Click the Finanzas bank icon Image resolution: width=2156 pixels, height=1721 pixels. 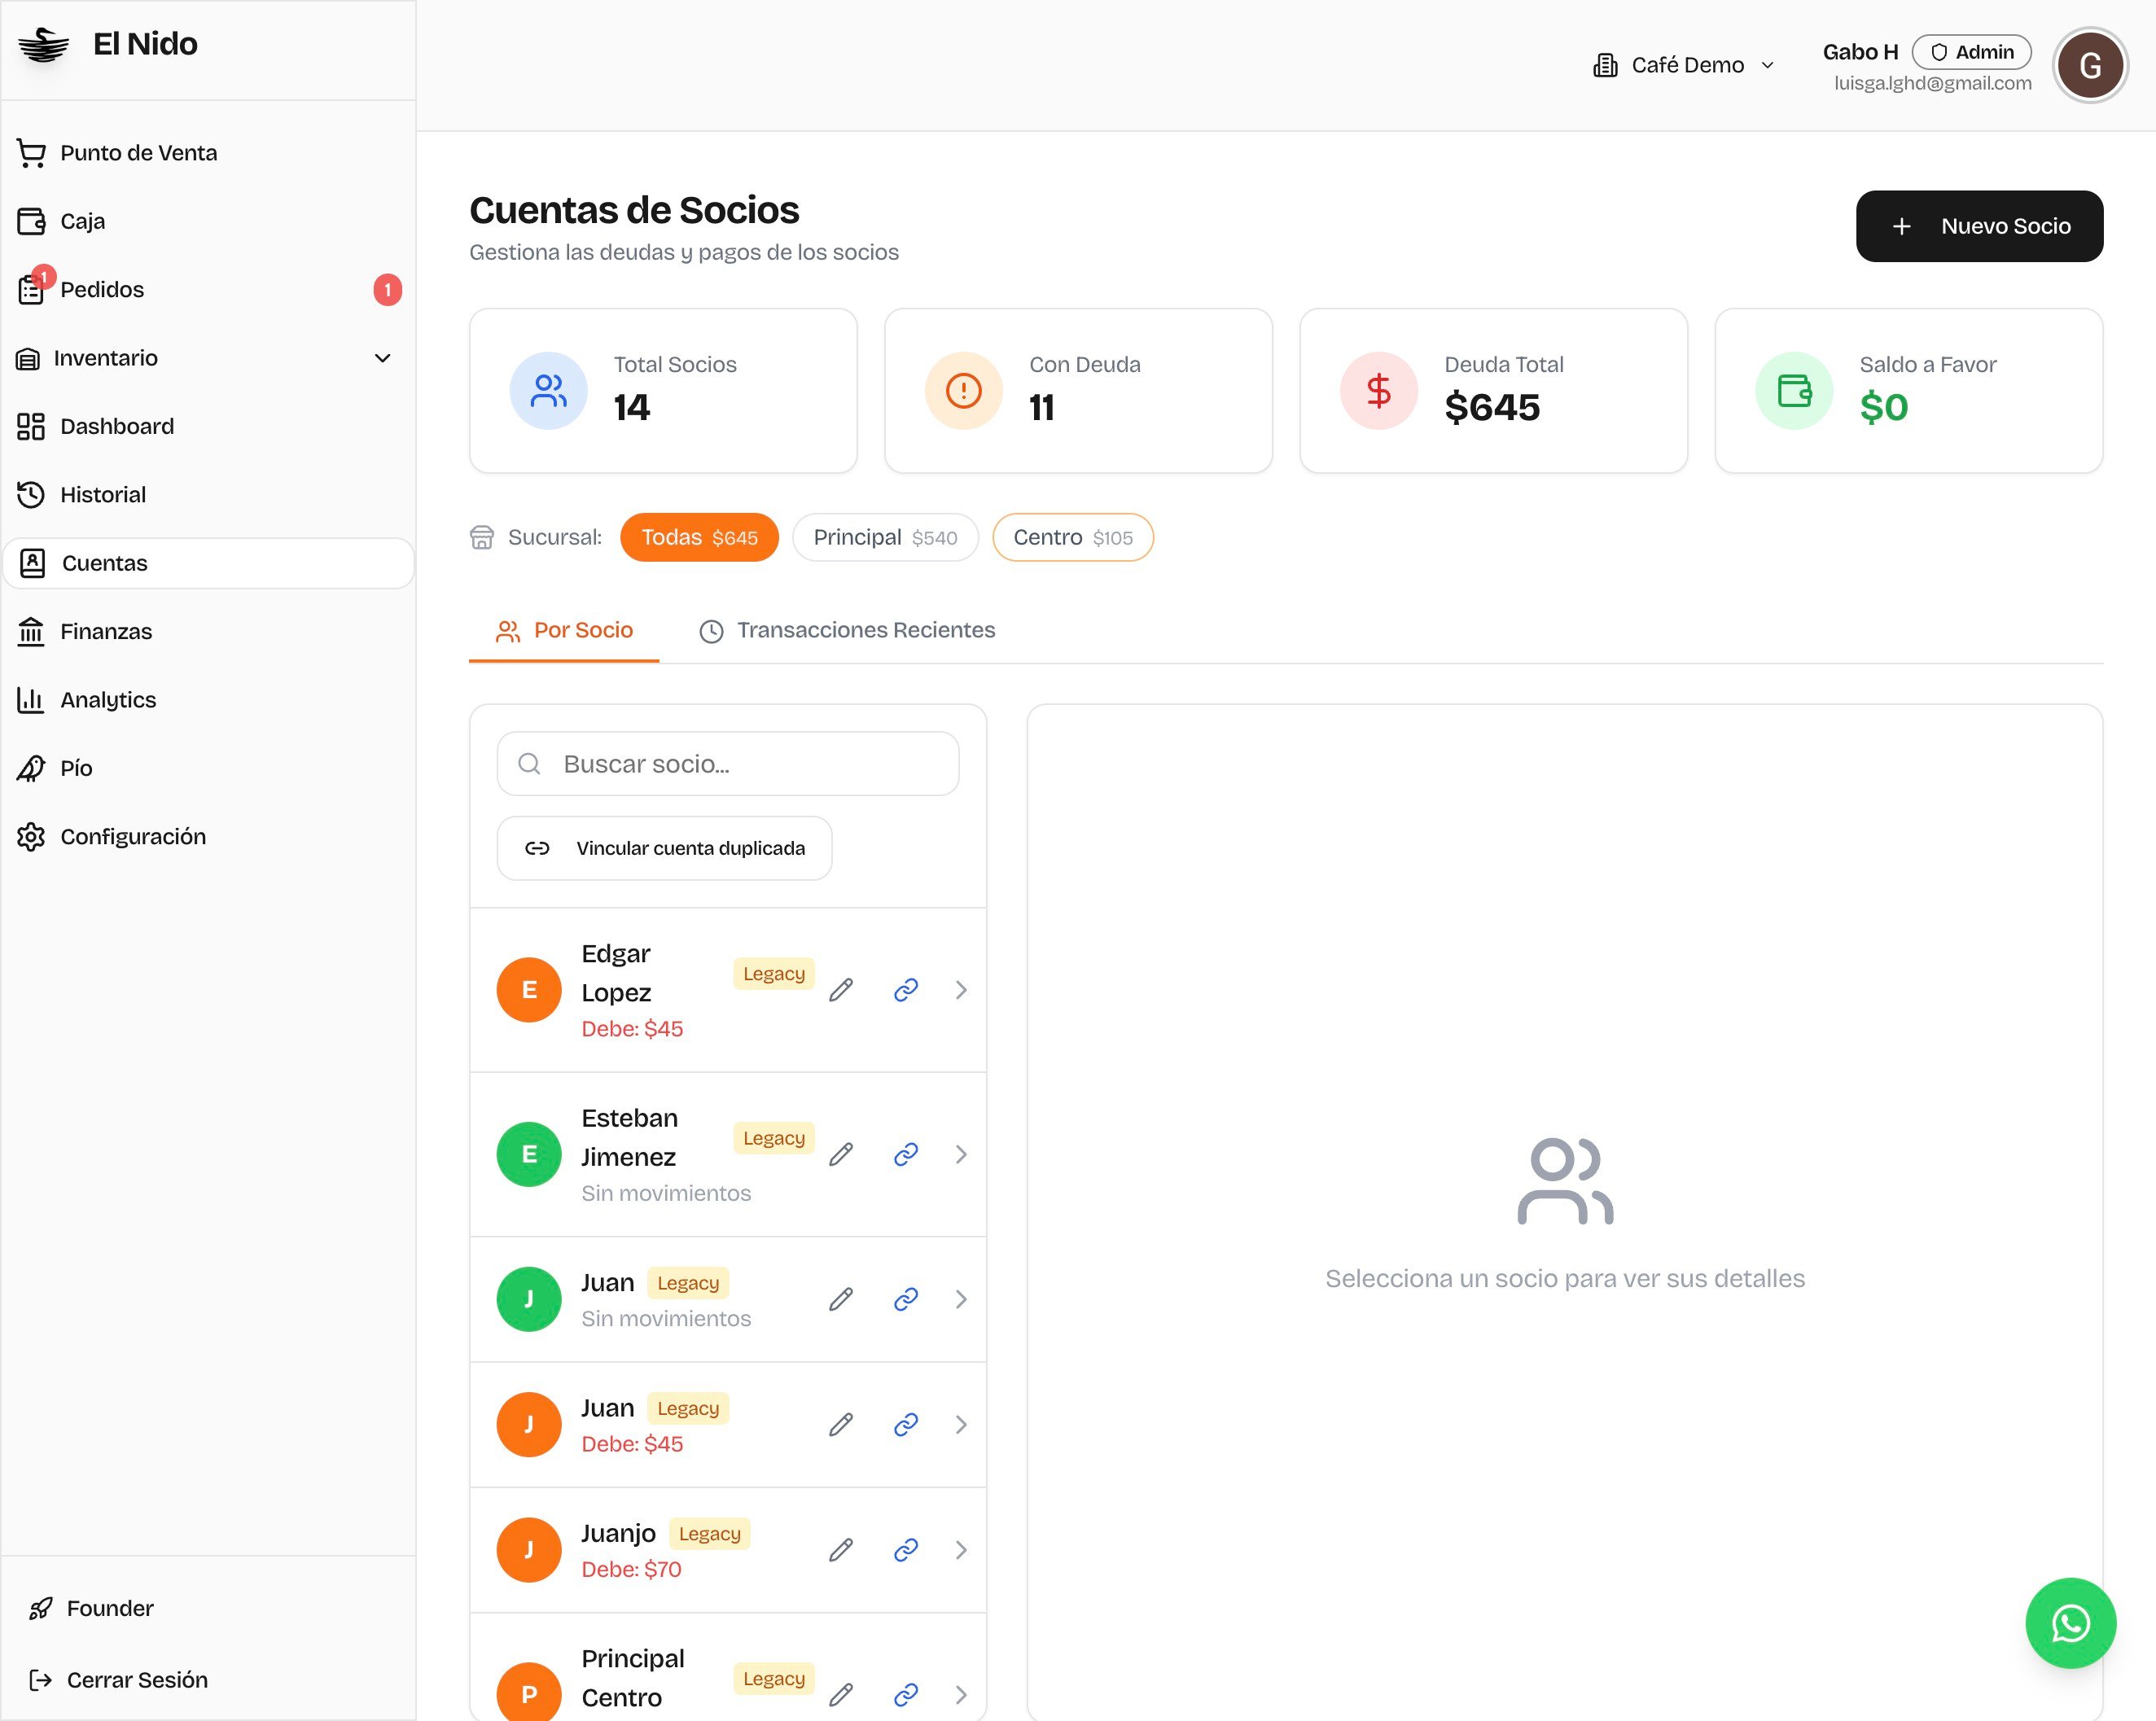pyautogui.click(x=31, y=632)
